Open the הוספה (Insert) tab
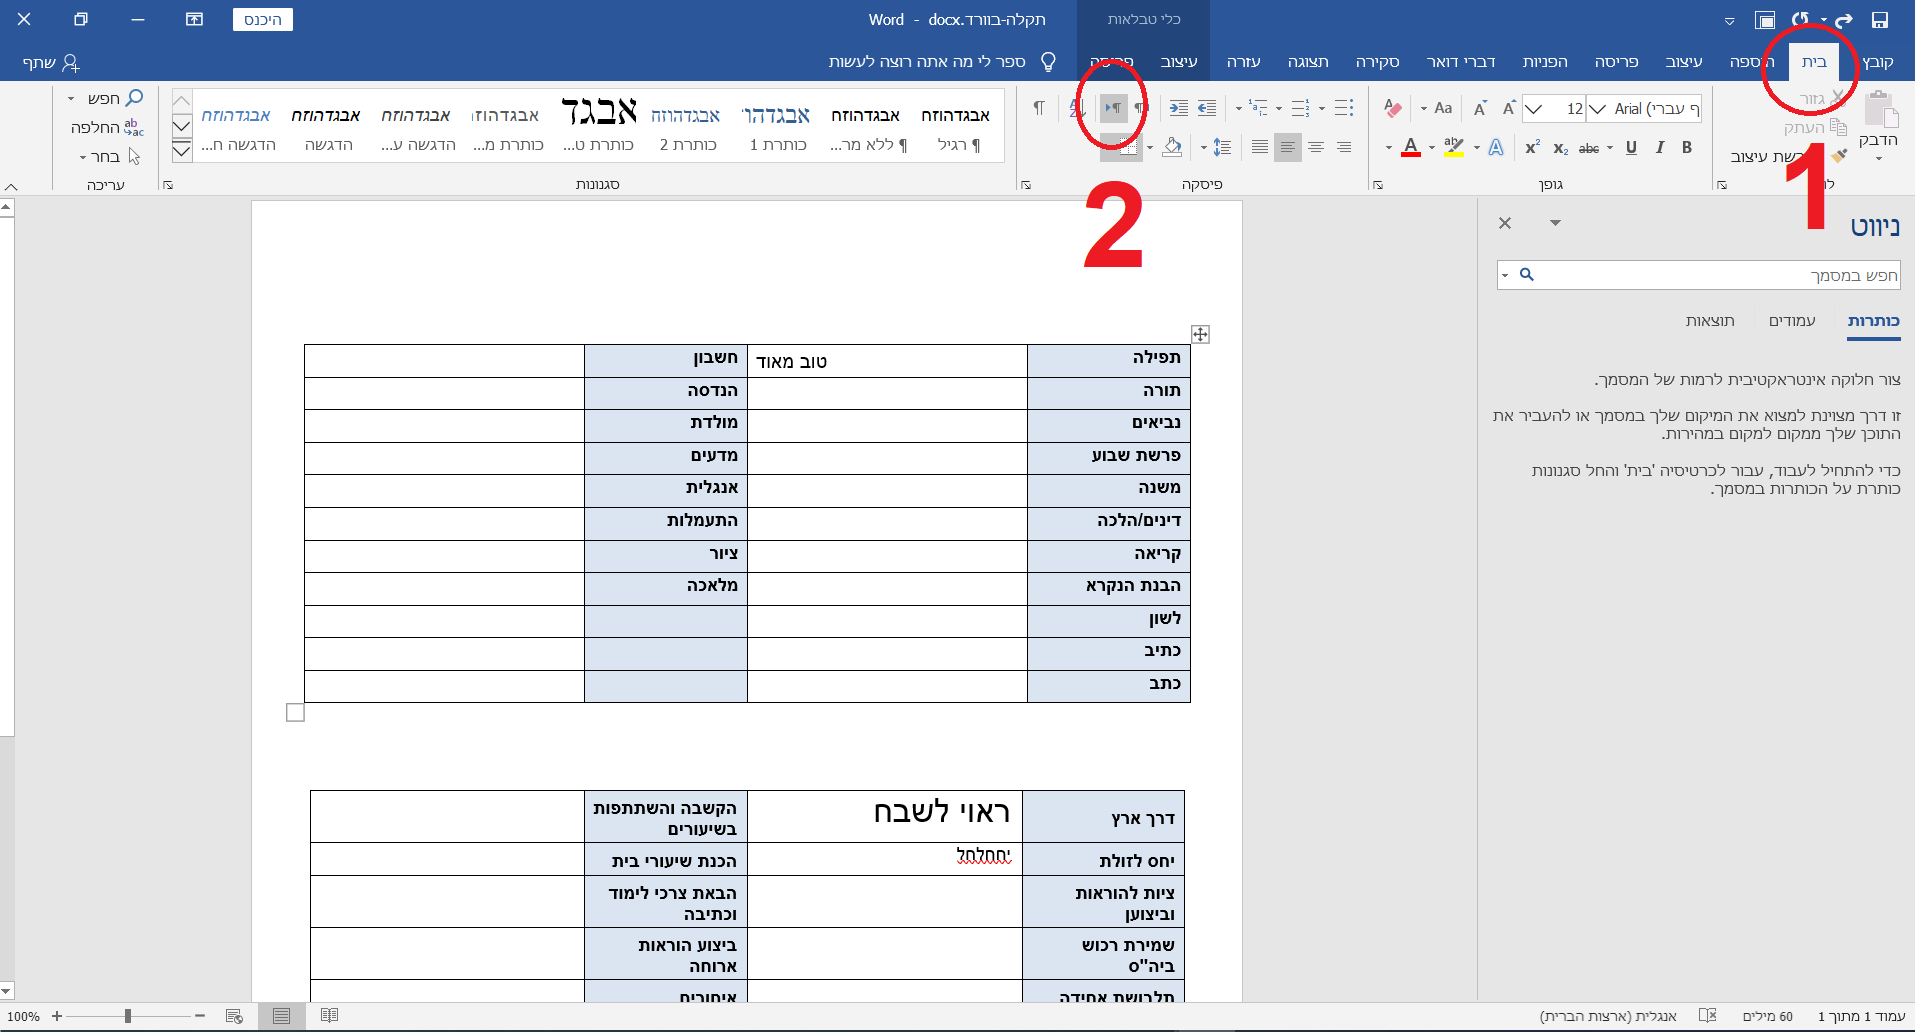1915x1032 pixels. coord(1752,62)
